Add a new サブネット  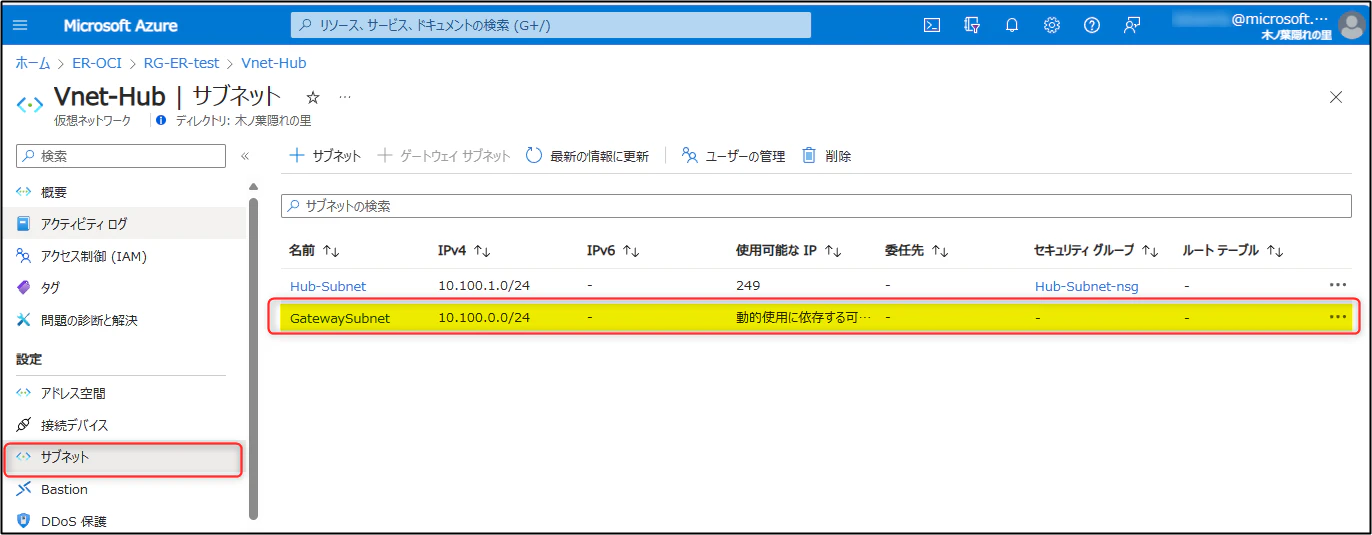[x=325, y=156]
